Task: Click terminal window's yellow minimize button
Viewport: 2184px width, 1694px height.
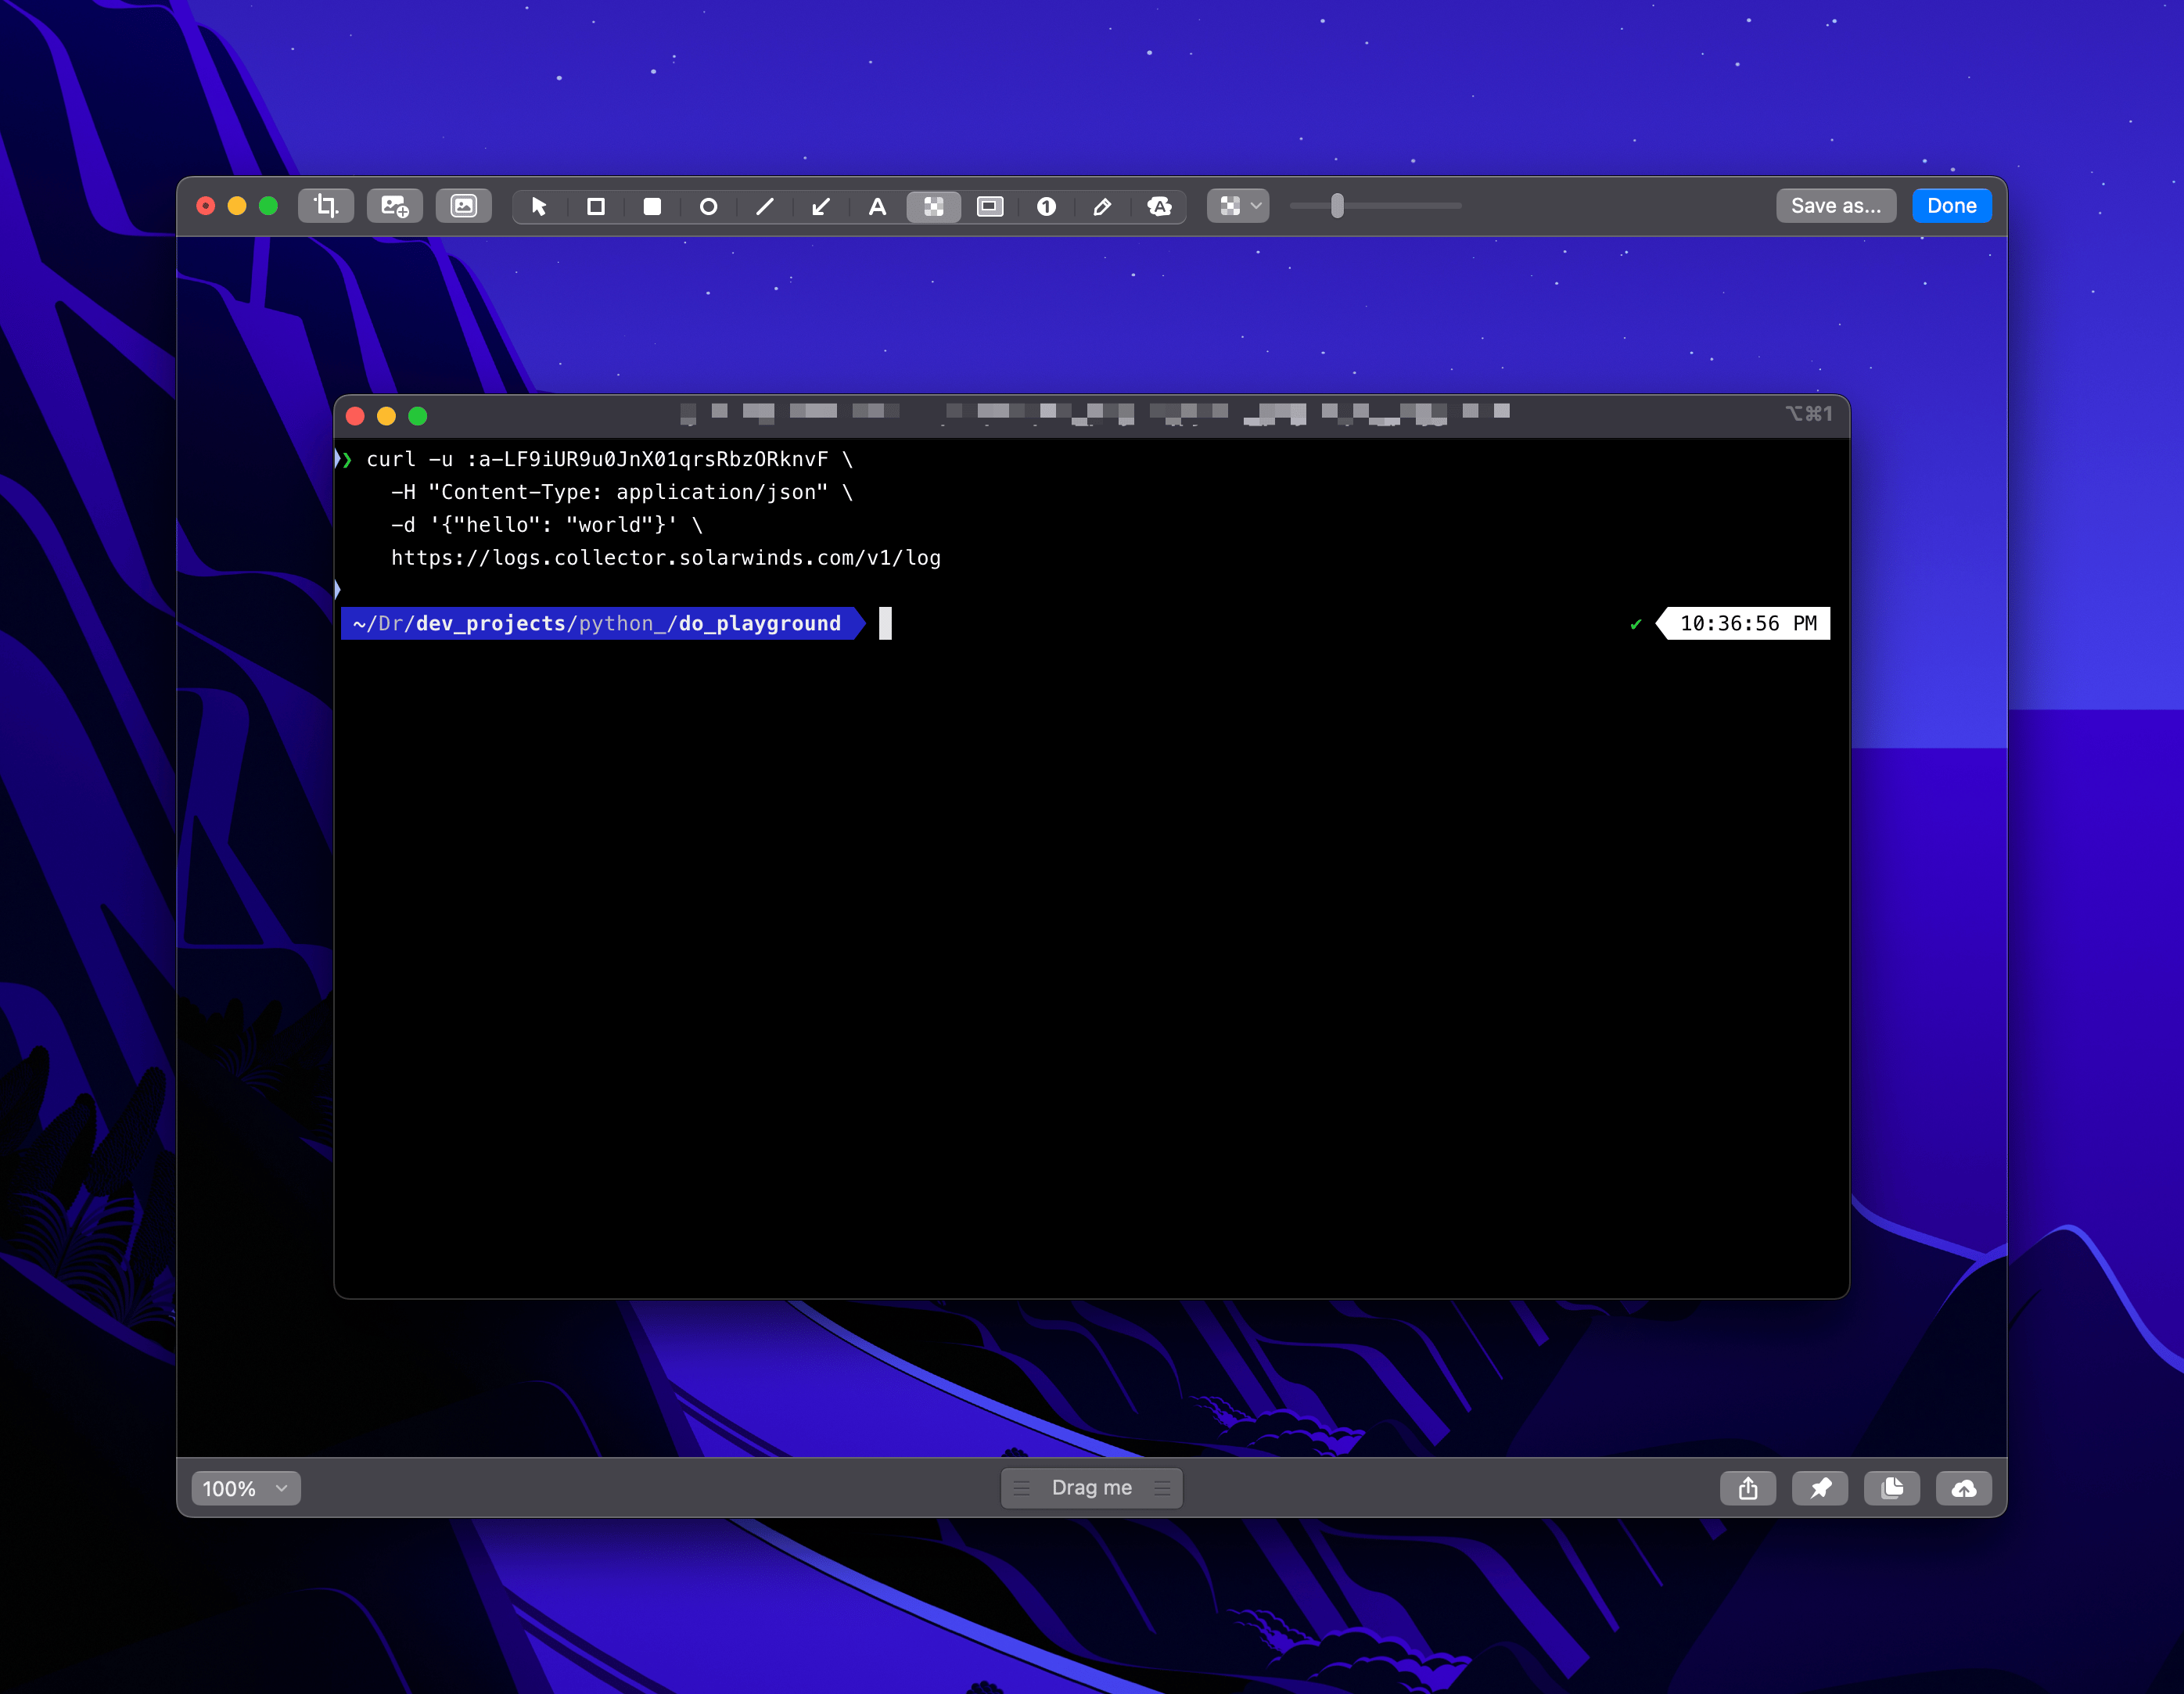Action: click(x=386, y=416)
